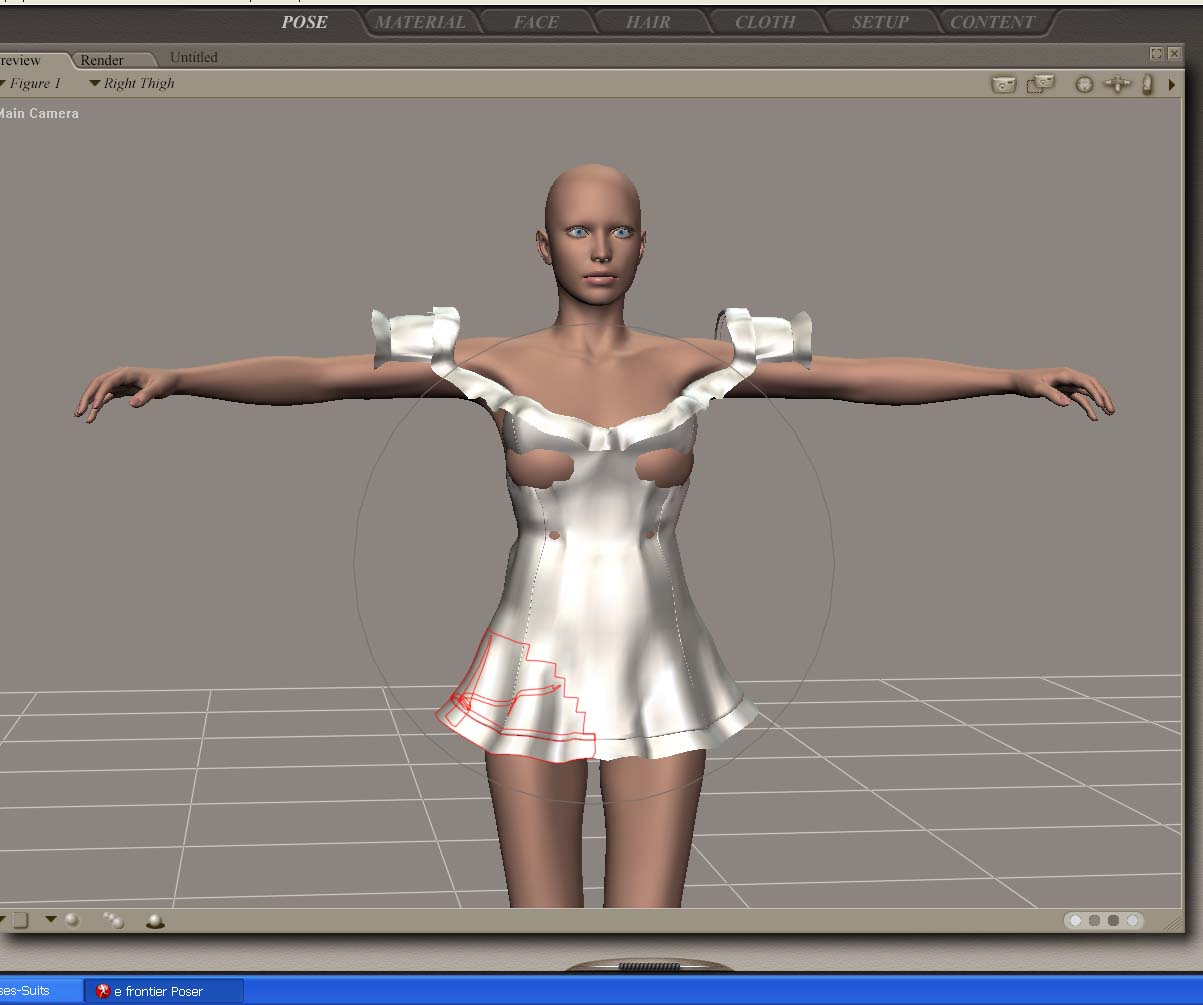Click the three-spheres depth cue icon
The height and width of the screenshot is (1005, 1203).
114,920
